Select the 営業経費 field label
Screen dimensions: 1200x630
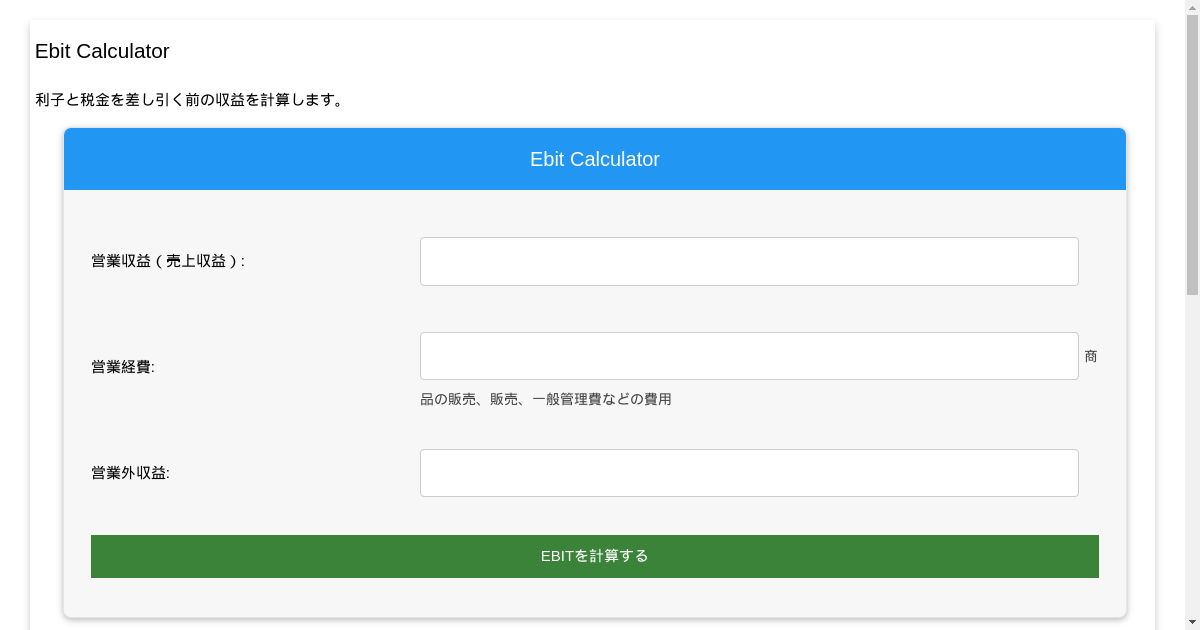tap(122, 367)
